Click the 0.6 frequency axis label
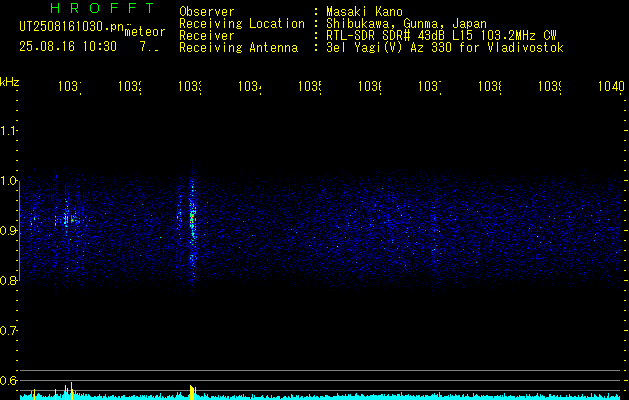 coord(8,380)
